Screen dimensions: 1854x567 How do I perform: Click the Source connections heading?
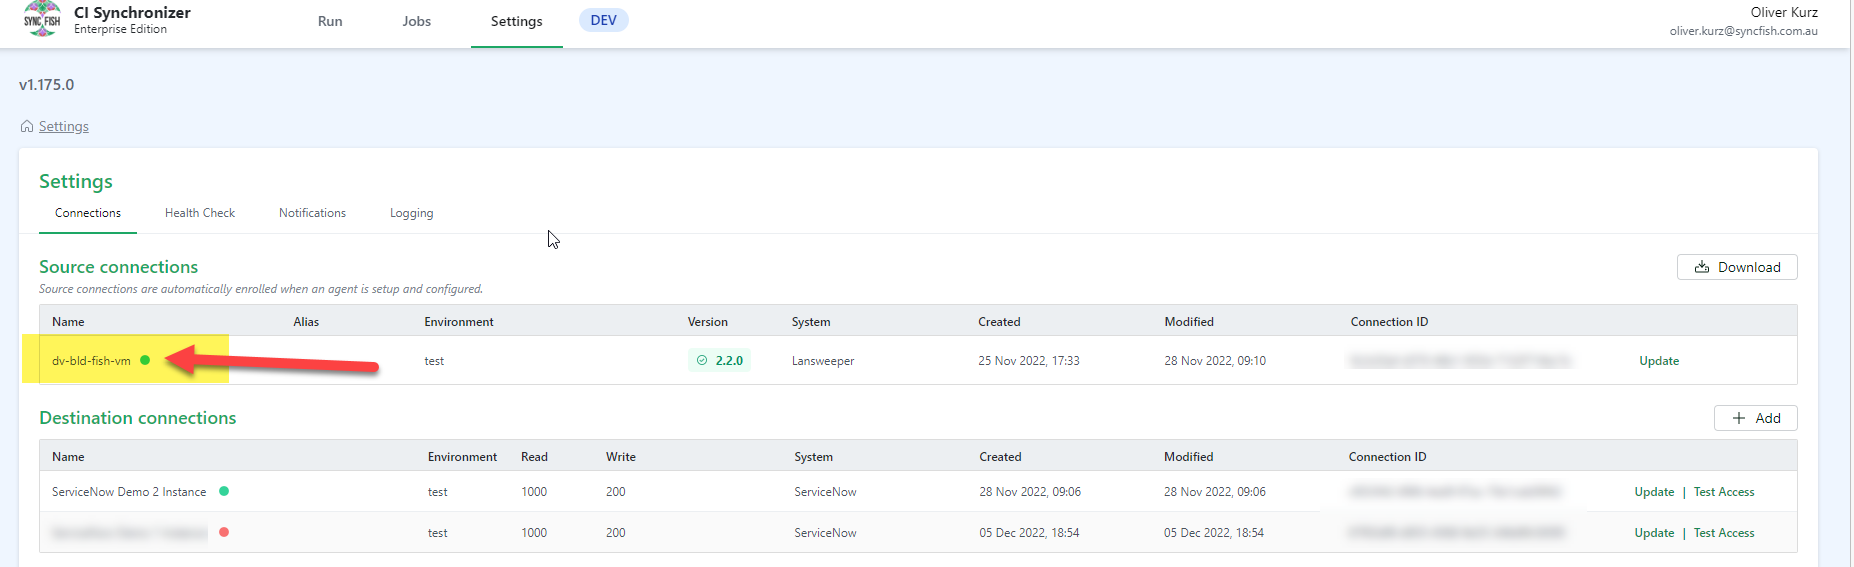tap(119, 267)
